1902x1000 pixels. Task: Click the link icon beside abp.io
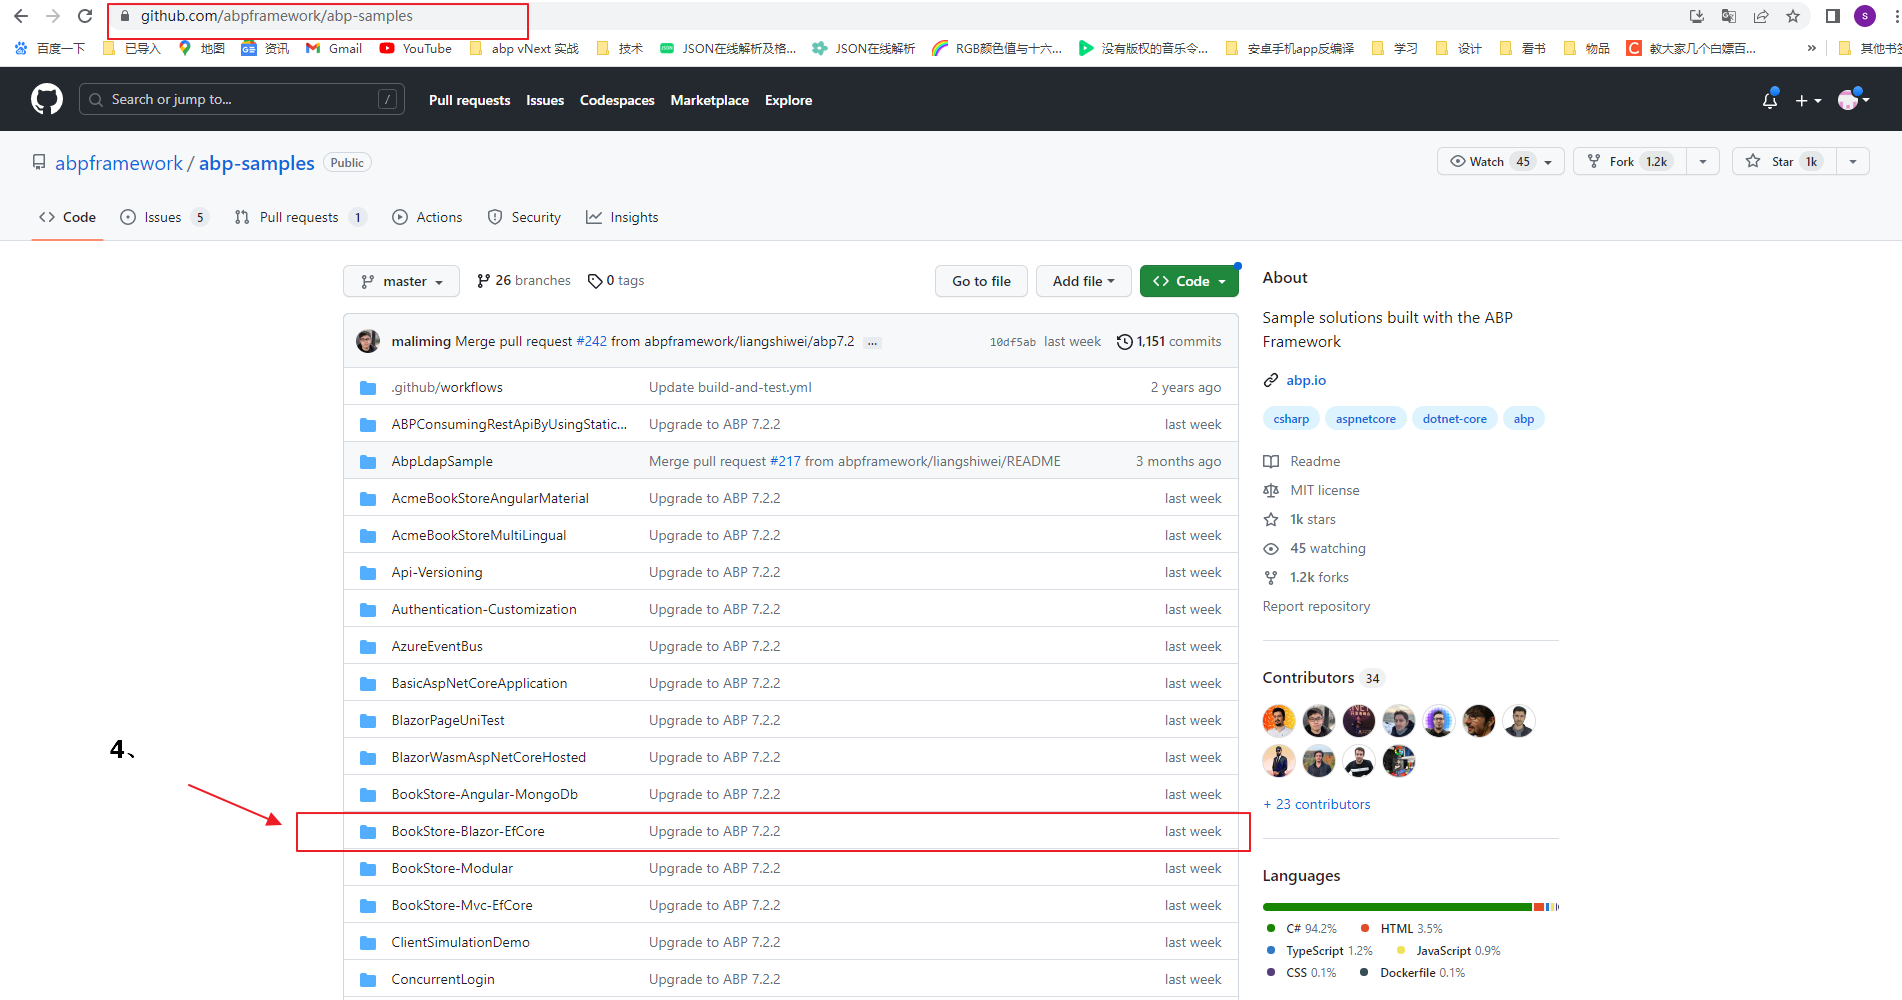tap(1271, 381)
